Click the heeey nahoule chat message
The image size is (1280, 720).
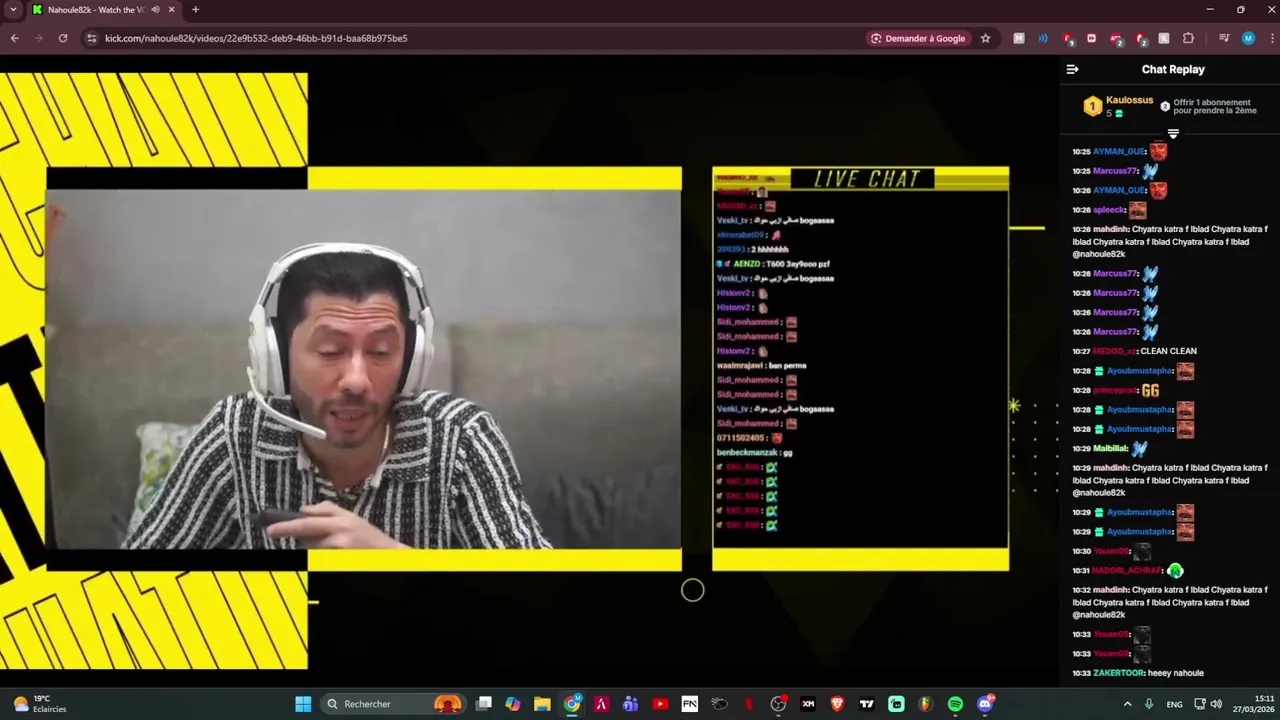tap(1176, 673)
